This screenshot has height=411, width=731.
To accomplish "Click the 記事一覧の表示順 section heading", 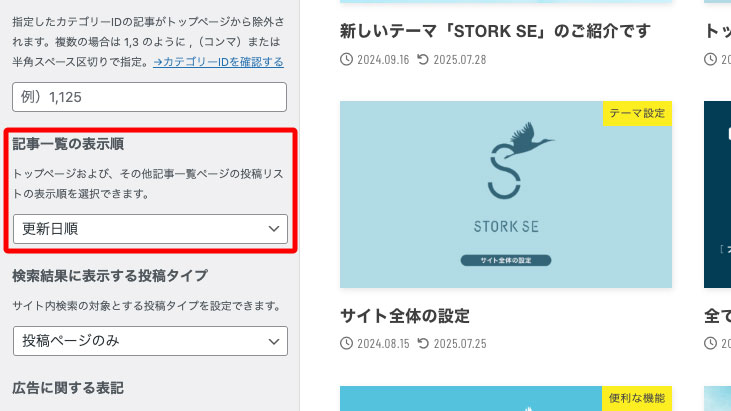I will [x=67, y=145].
